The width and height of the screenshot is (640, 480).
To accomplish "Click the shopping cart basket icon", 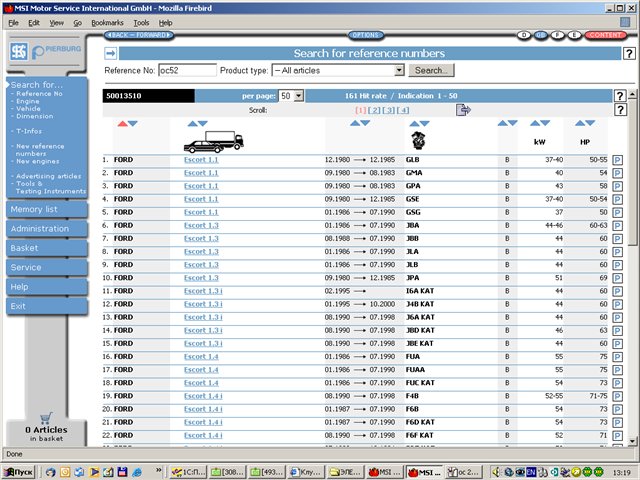I will tap(46, 418).
